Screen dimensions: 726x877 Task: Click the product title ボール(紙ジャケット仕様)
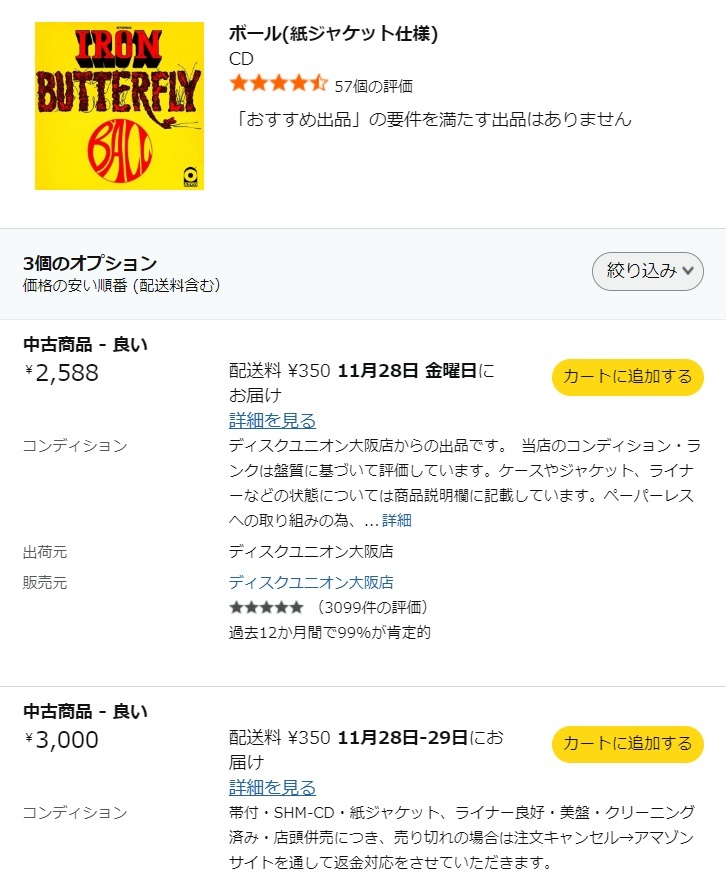click(333, 34)
